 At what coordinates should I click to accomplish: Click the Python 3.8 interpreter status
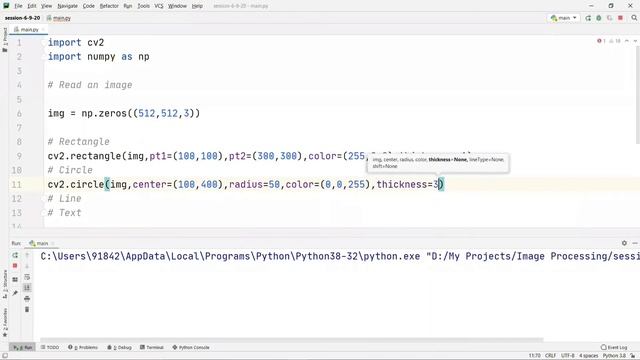(614, 356)
